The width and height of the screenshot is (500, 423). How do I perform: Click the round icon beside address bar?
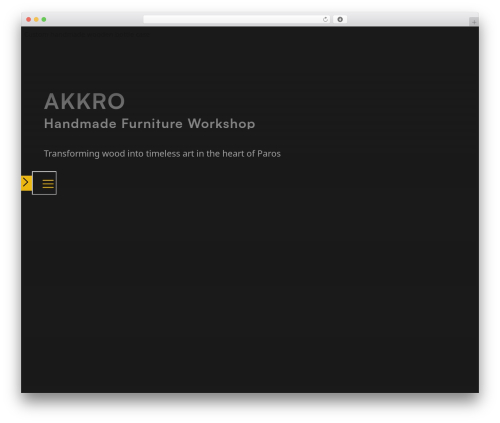(x=340, y=20)
